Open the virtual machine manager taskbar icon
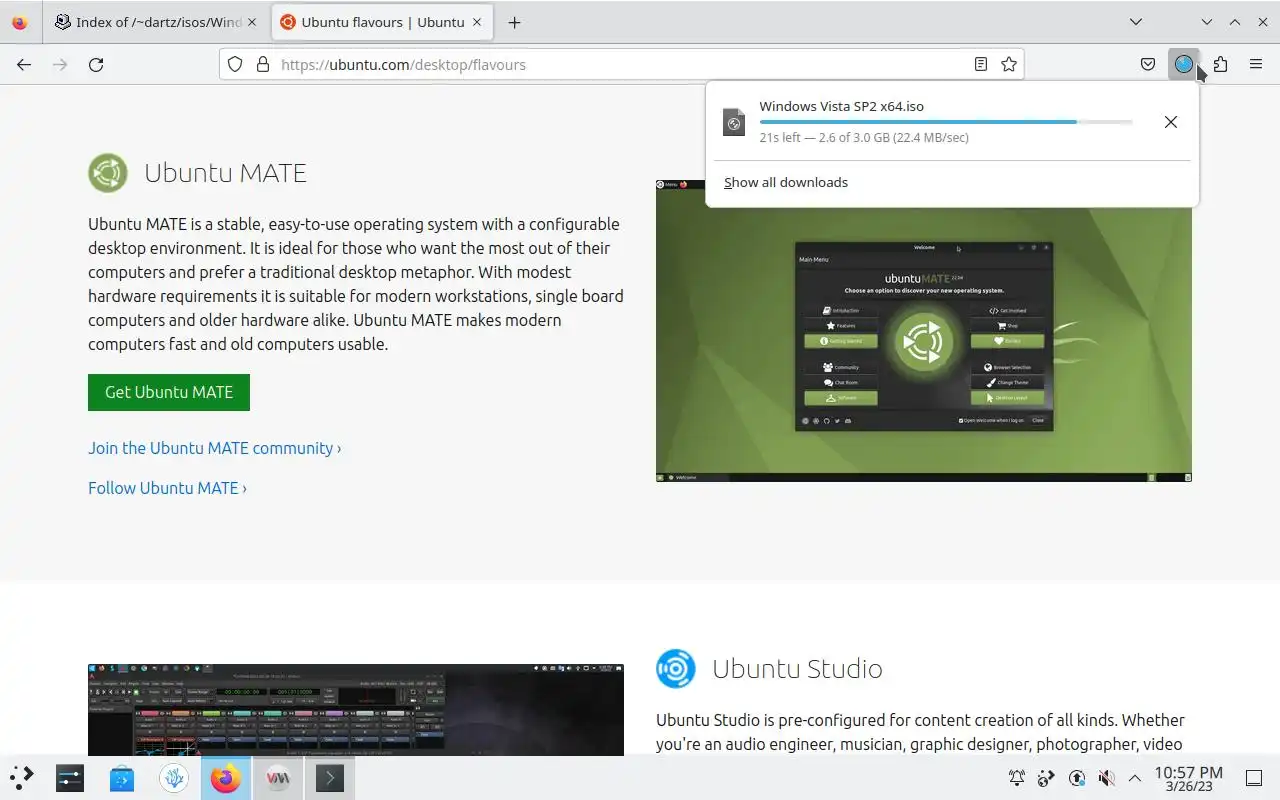The width and height of the screenshot is (1280, 800). click(278, 777)
